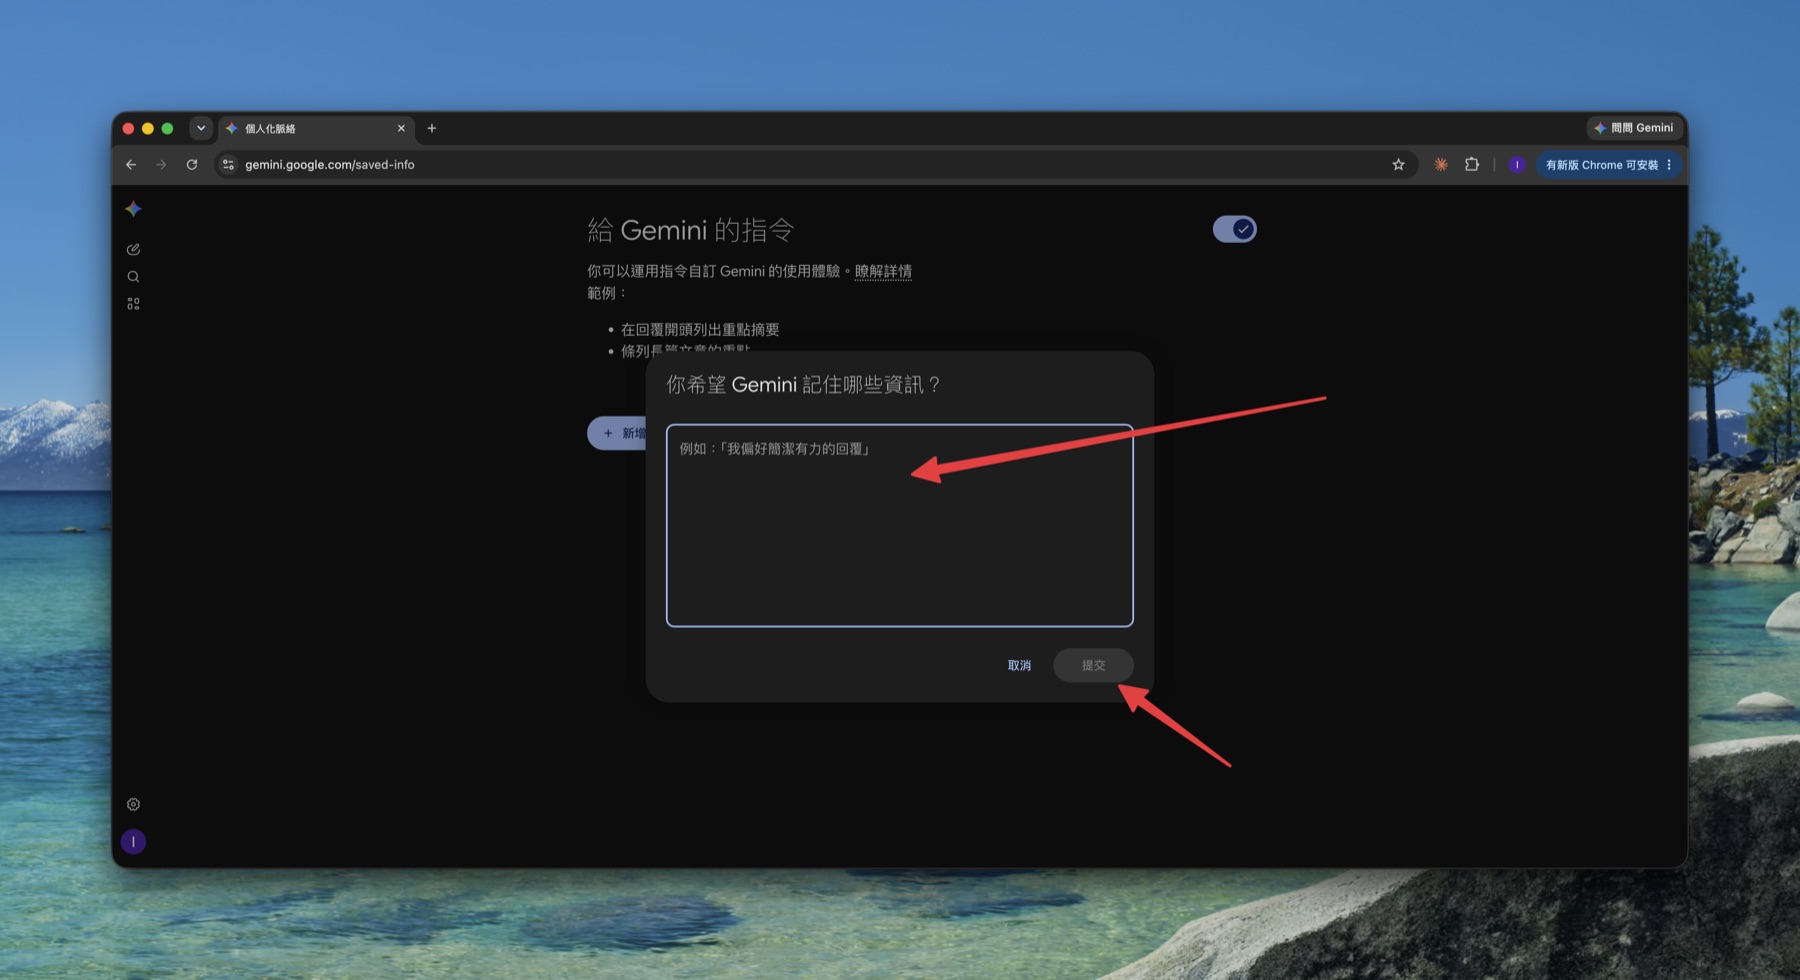Click the orange extension icon in toolbar

tap(1441, 165)
